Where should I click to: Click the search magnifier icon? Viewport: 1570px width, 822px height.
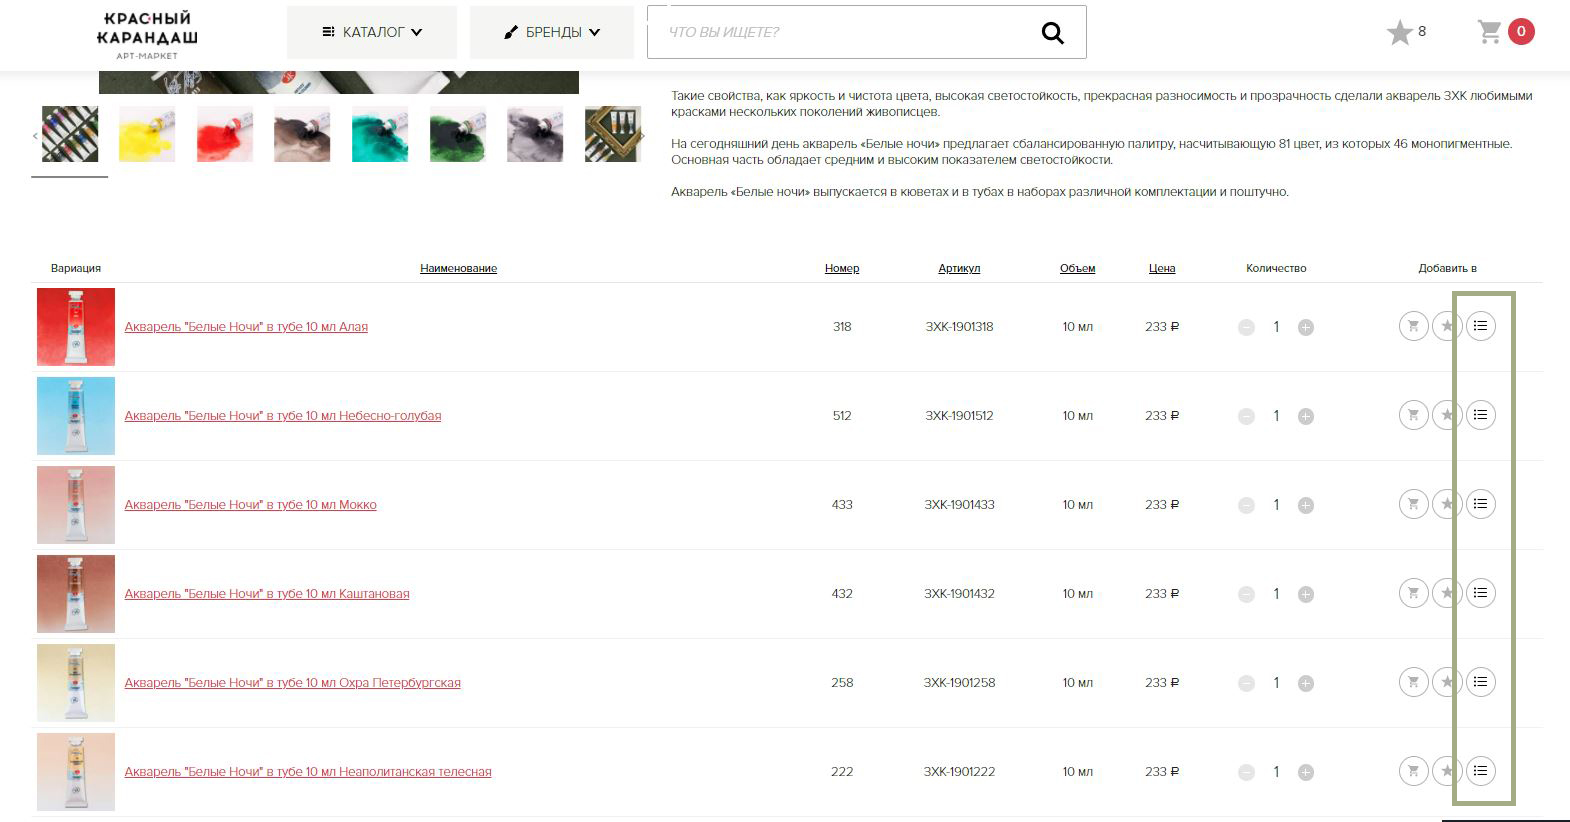[x=1052, y=33]
